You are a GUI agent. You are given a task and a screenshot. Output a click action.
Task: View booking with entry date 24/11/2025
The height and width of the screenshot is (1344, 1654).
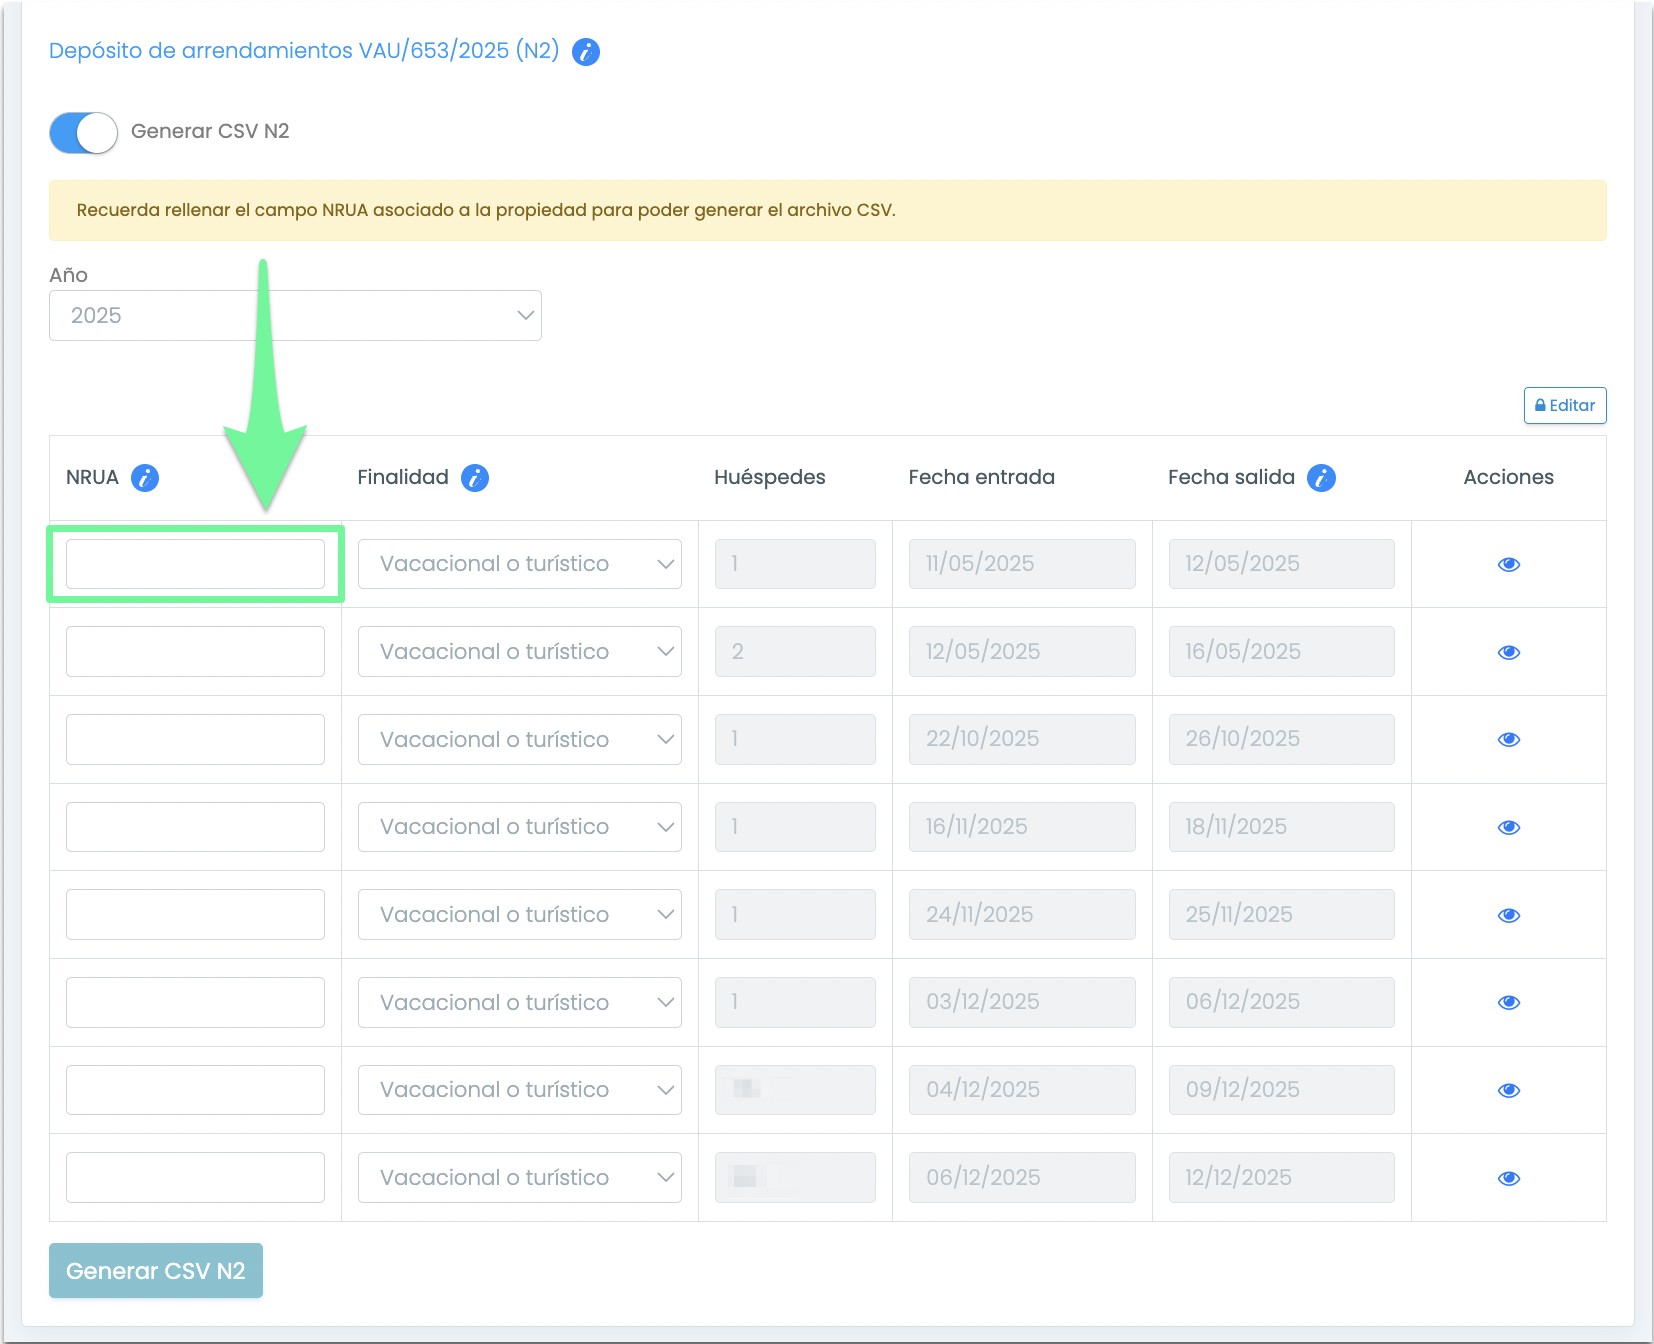point(1508,915)
